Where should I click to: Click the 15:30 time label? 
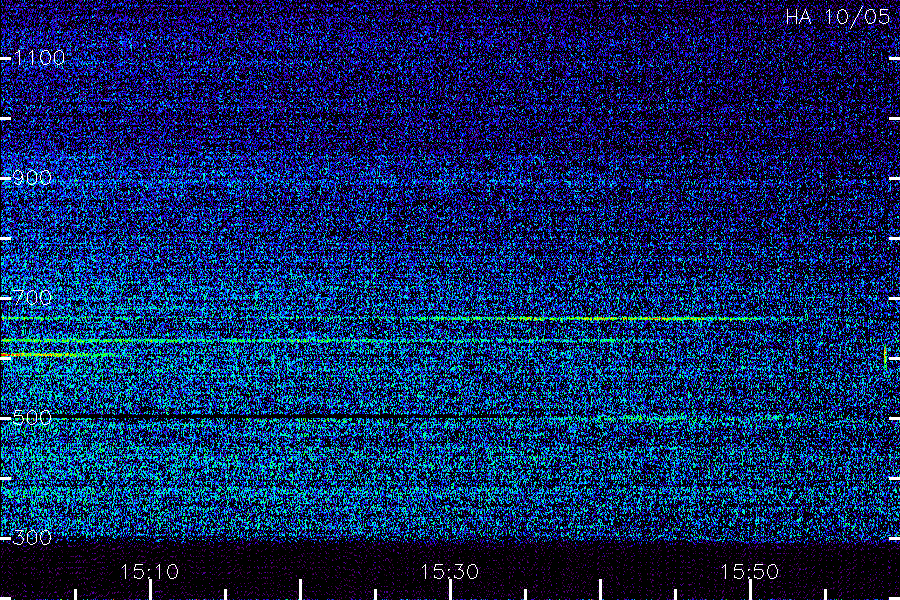(x=449, y=571)
